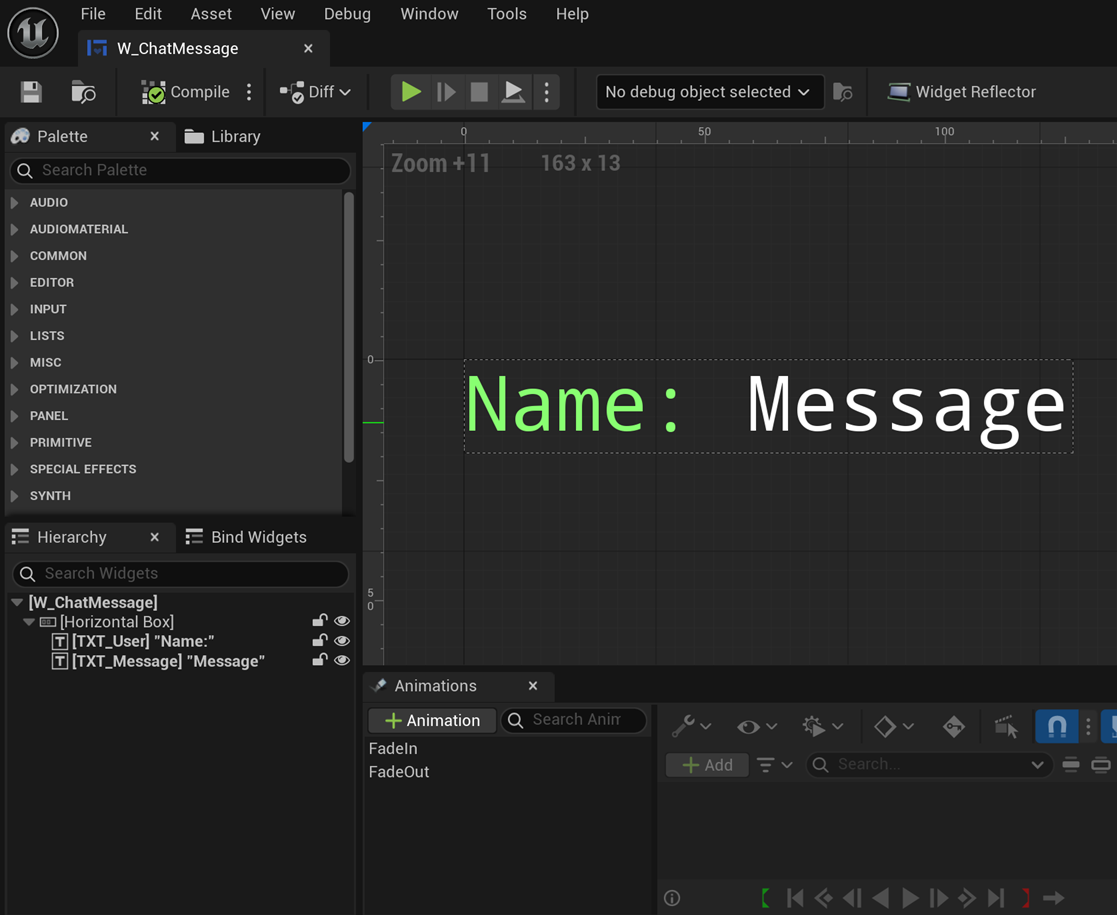Open the Diff dropdown
Viewport: 1117px width, 915px height.
[x=318, y=91]
